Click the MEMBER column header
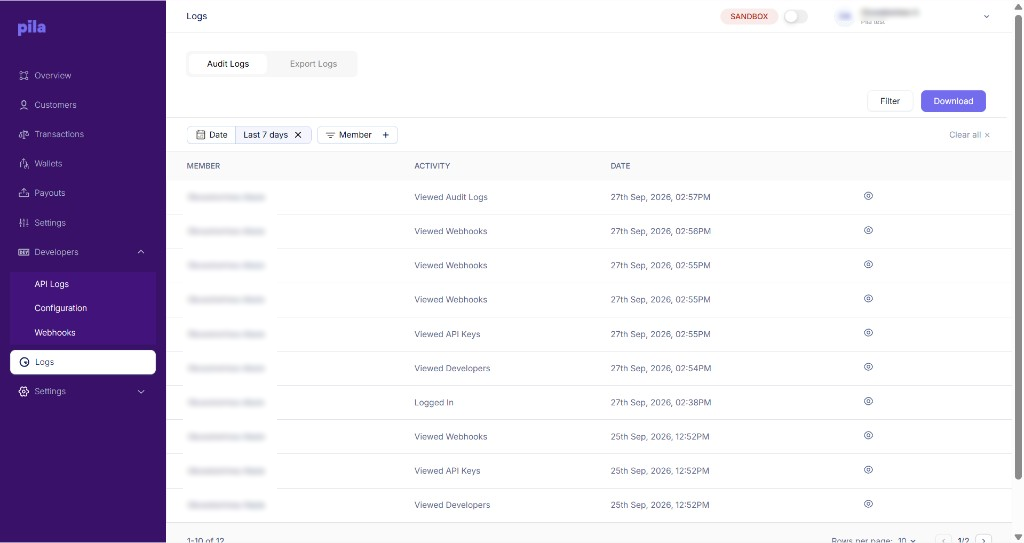The height and width of the screenshot is (543, 1024). click(203, 166)
